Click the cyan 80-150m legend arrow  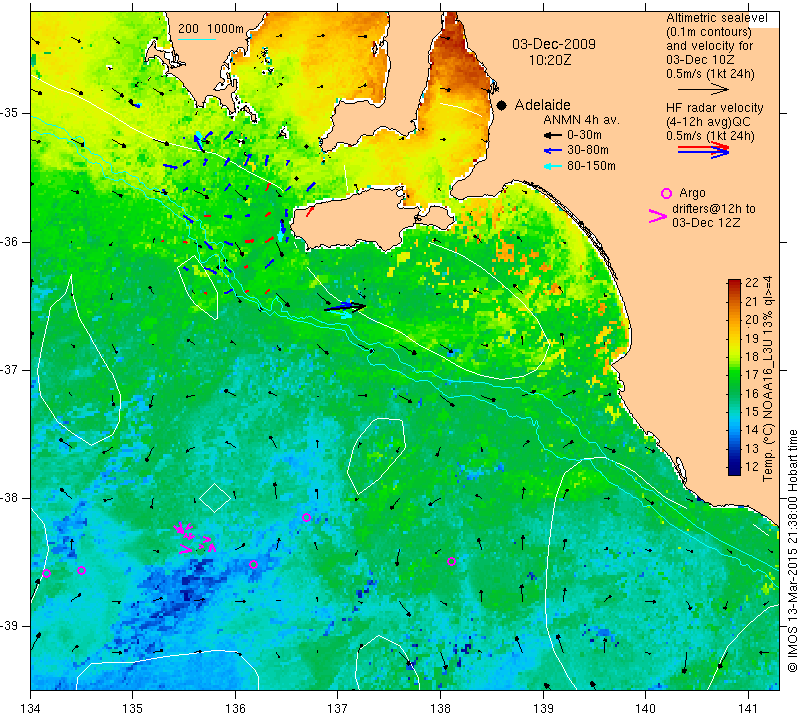553,166
